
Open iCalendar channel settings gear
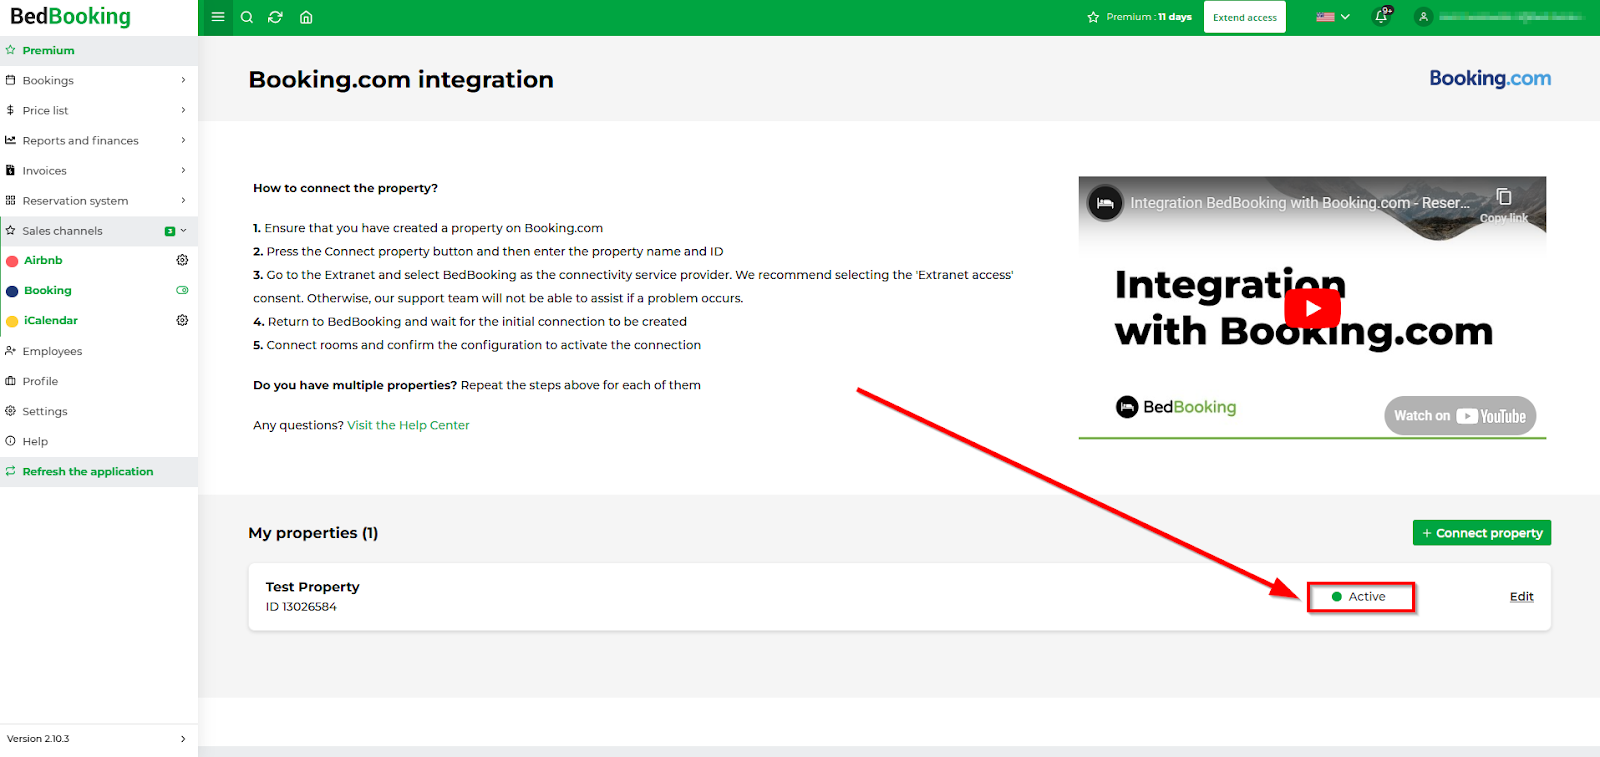[x=182, y=321]
